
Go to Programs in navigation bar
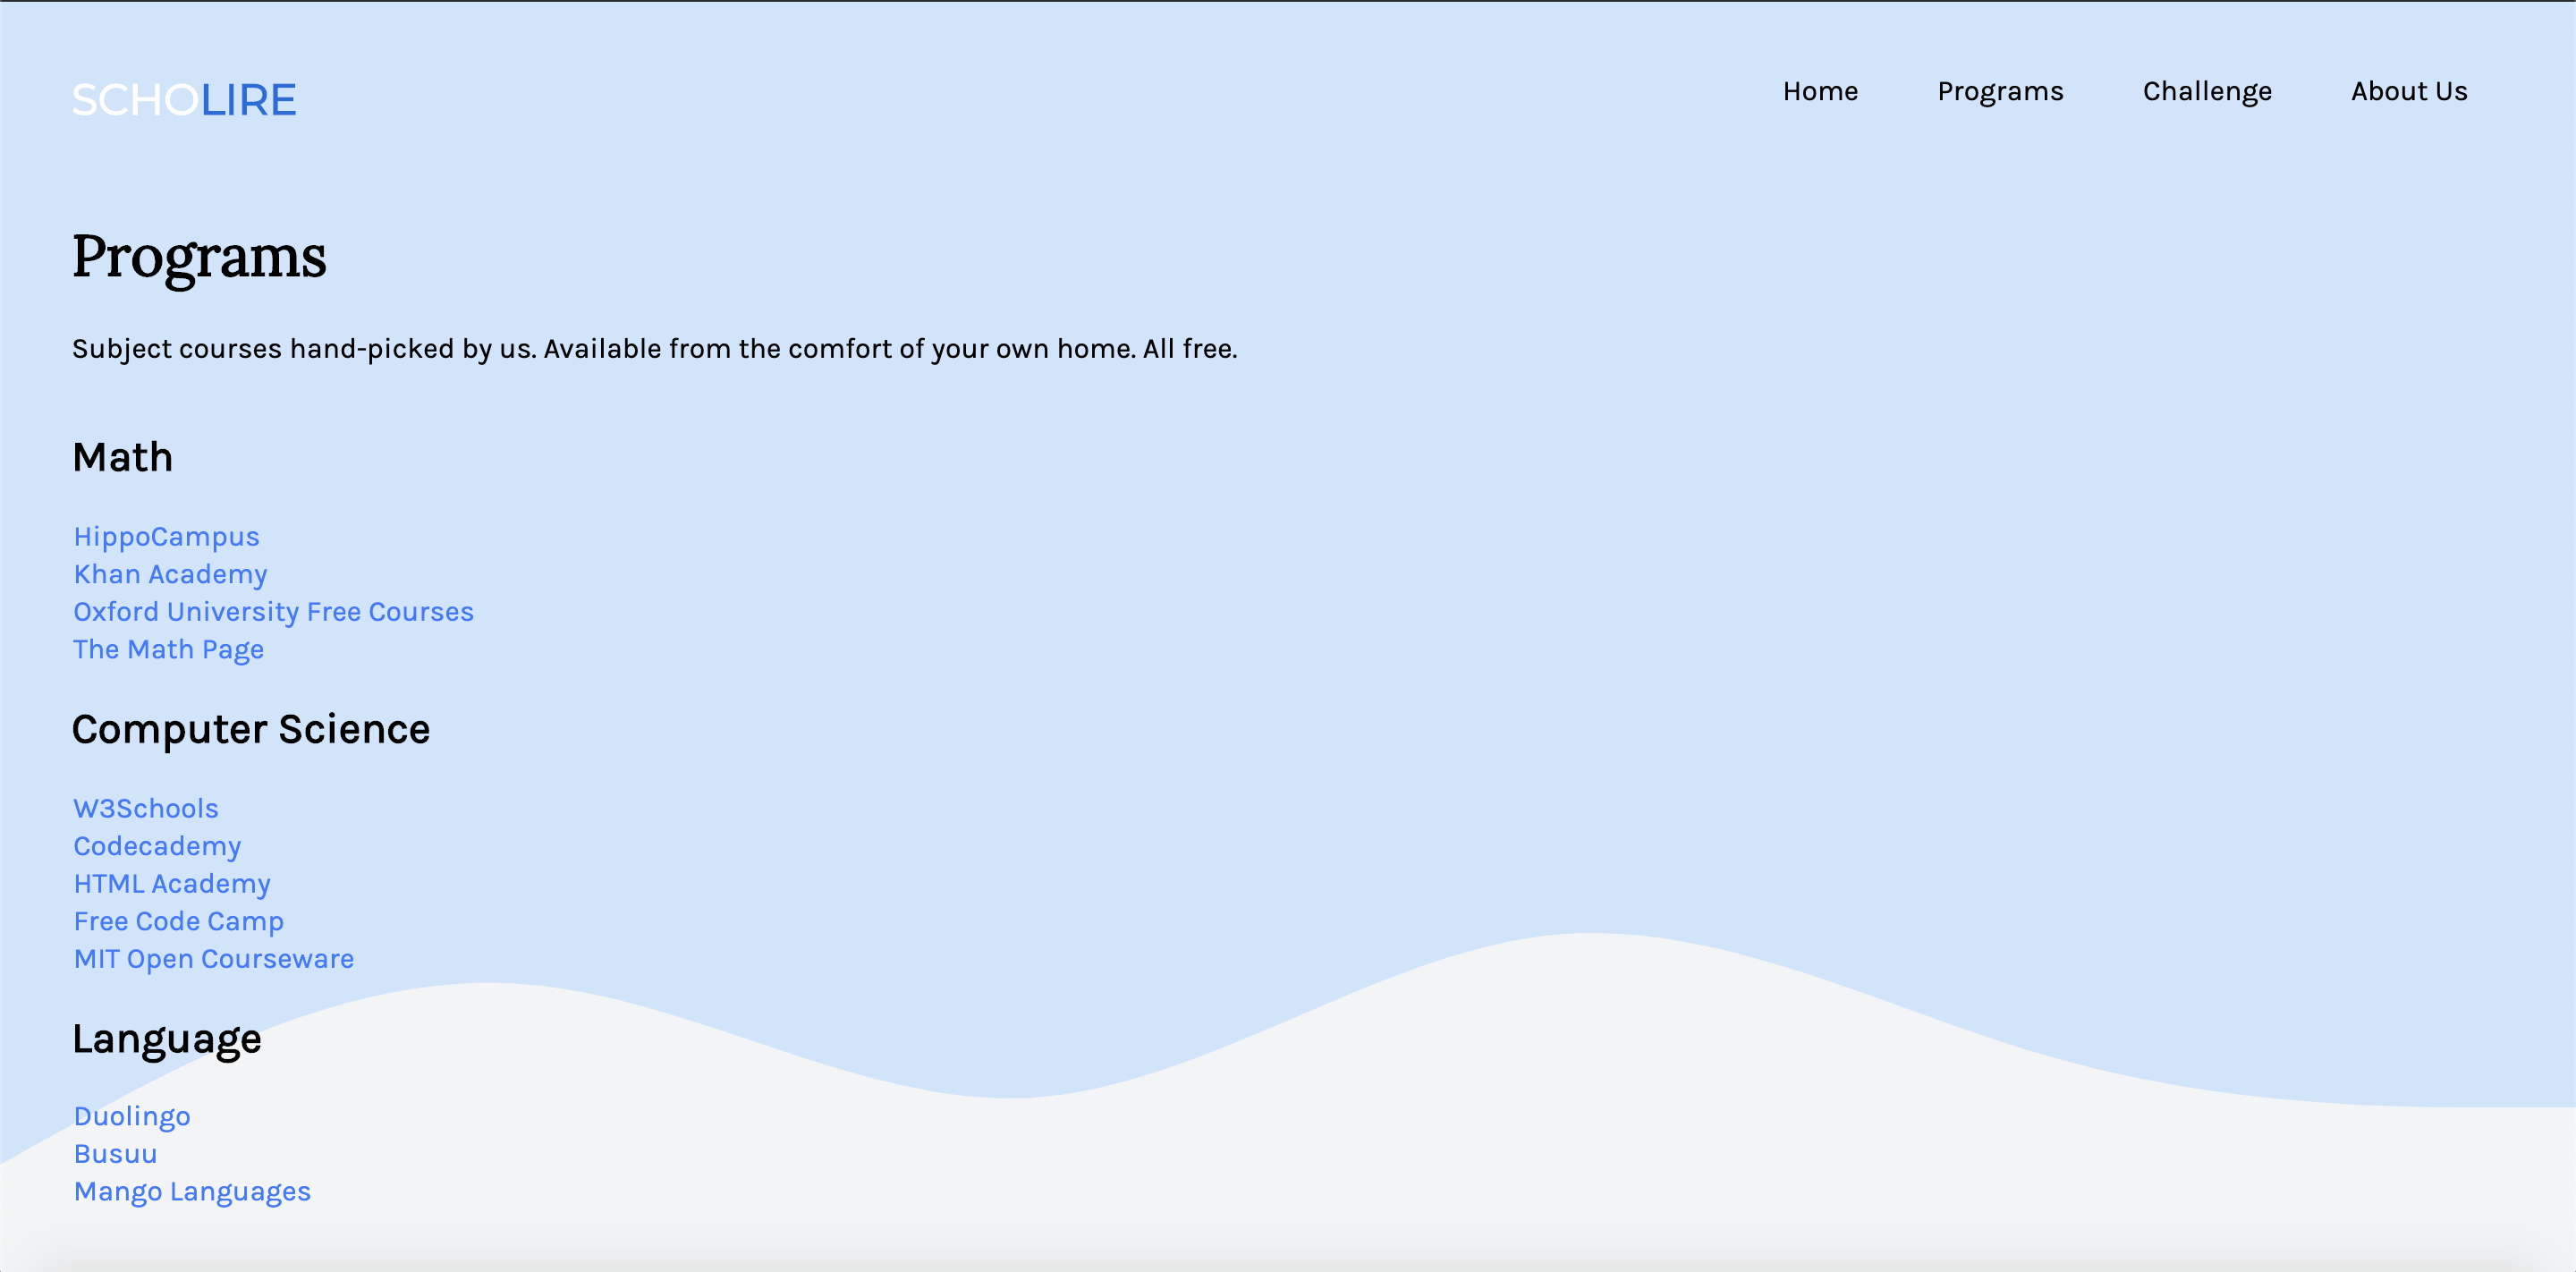tap(2000, 91)
